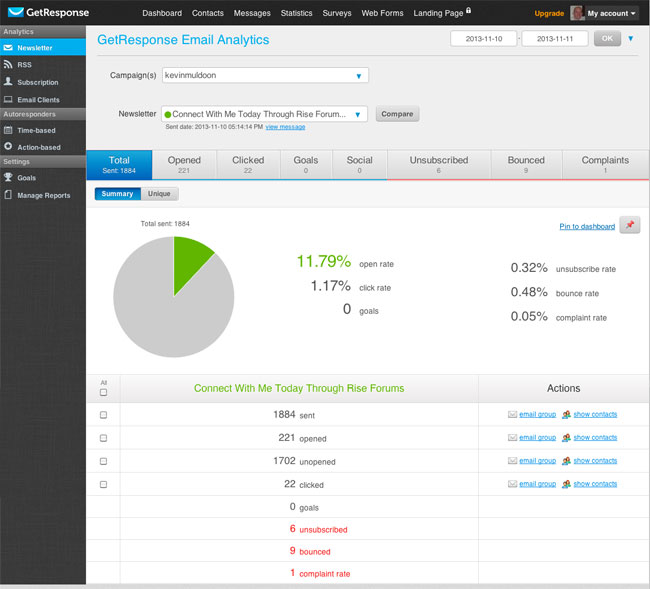Click email group link in opened row

538,437
